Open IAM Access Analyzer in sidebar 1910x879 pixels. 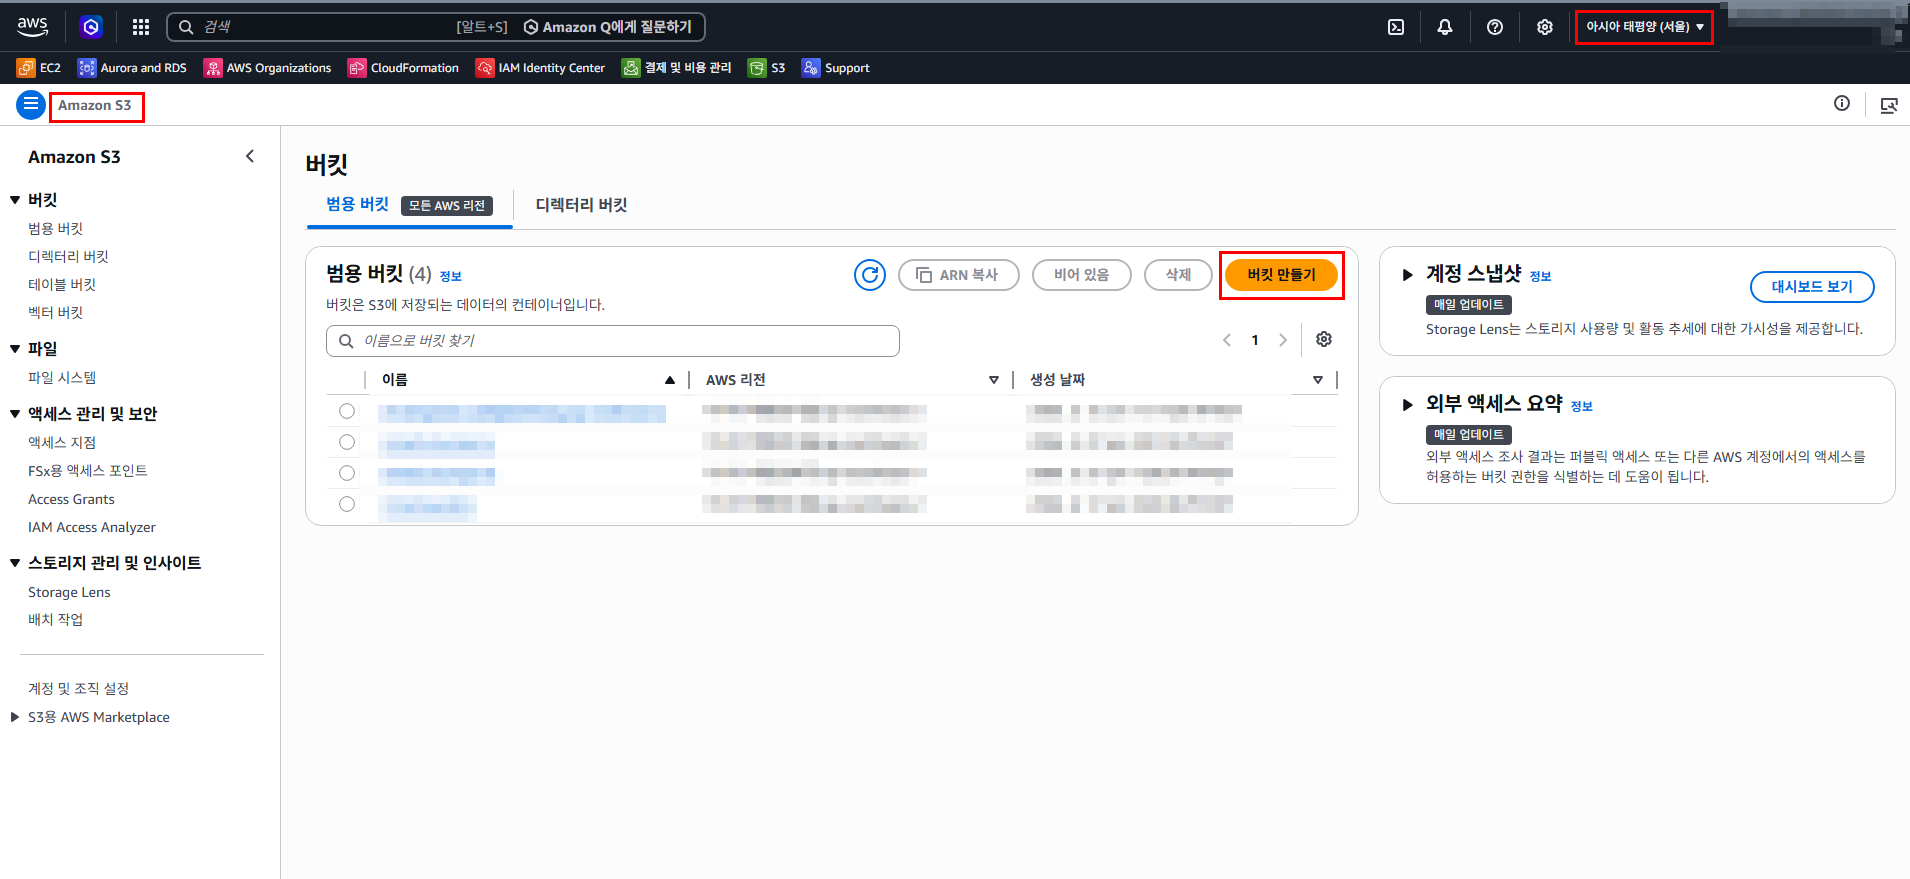[92, 527]
